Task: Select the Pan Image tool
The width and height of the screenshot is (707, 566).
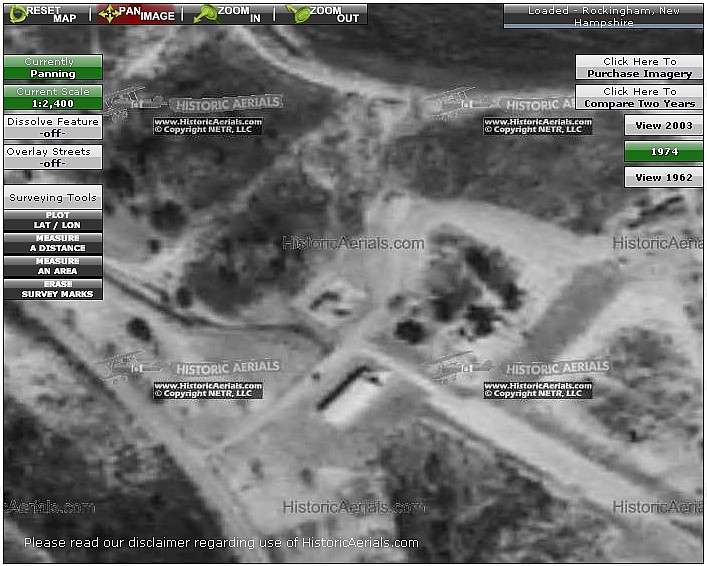Action: [x=137, y=14]
